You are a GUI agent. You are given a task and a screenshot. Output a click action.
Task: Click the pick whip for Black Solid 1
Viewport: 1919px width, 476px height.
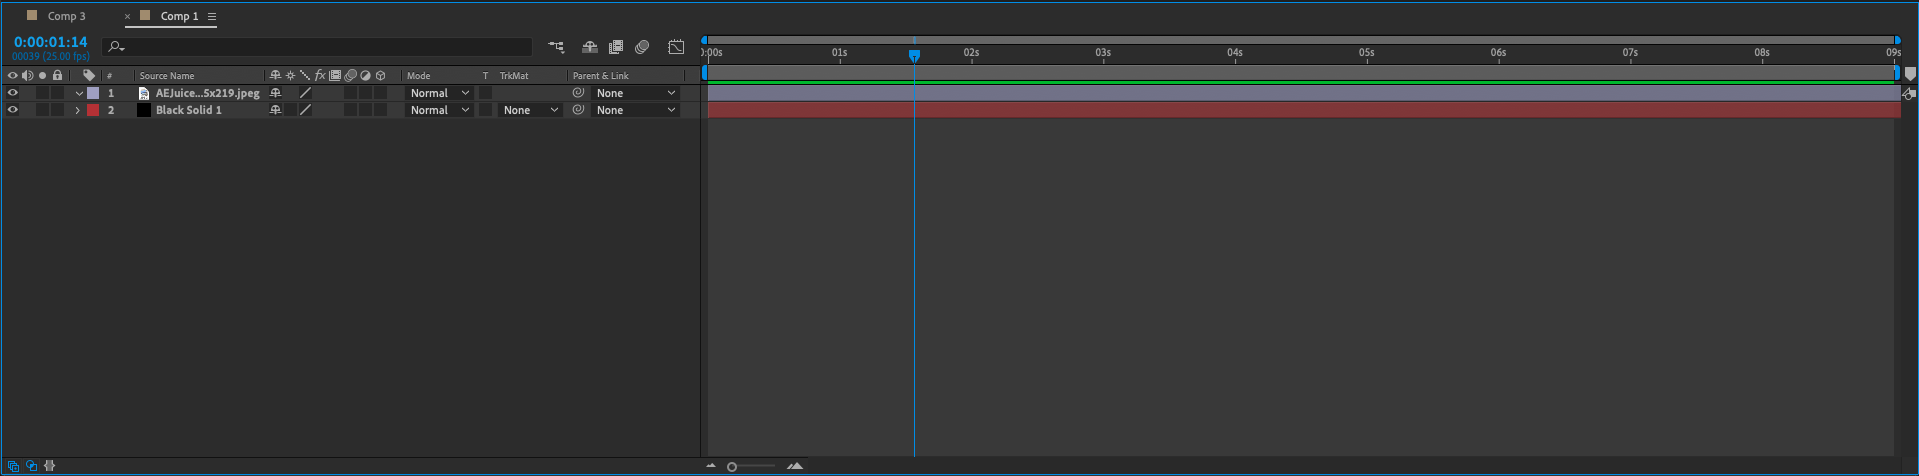tap(578, 110)
